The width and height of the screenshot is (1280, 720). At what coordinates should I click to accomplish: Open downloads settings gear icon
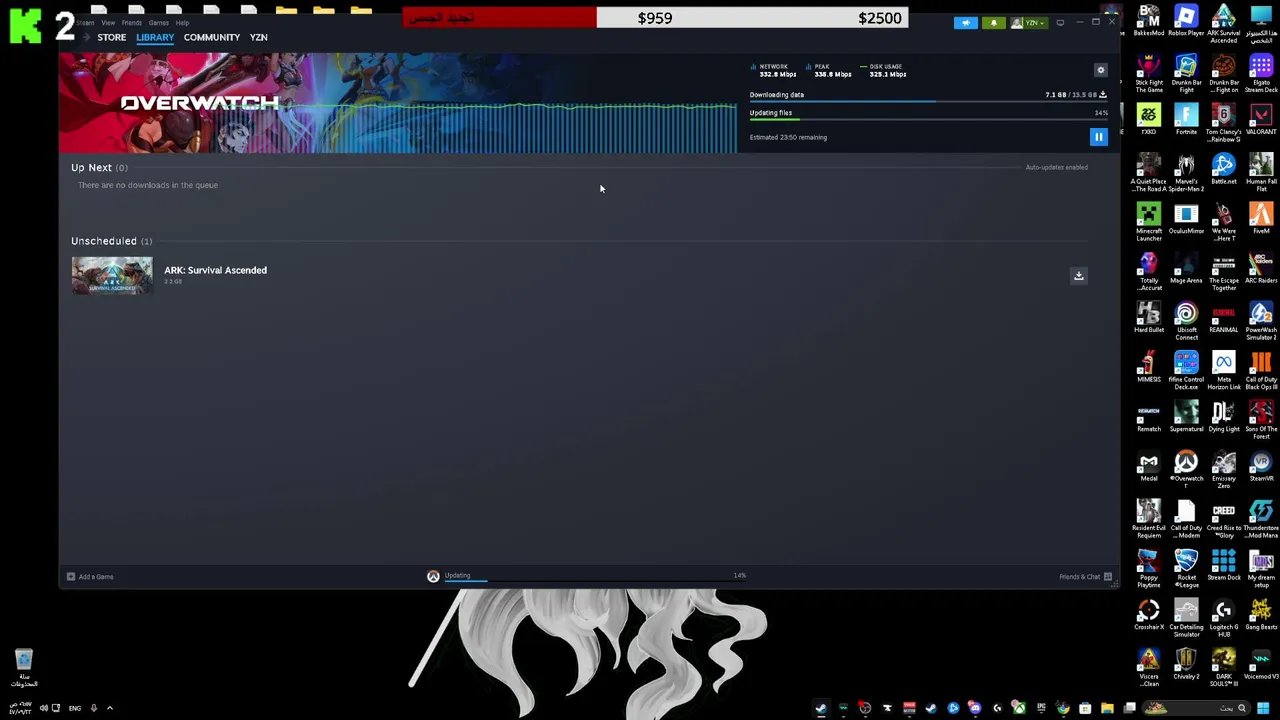click(x=1101, y=70)
